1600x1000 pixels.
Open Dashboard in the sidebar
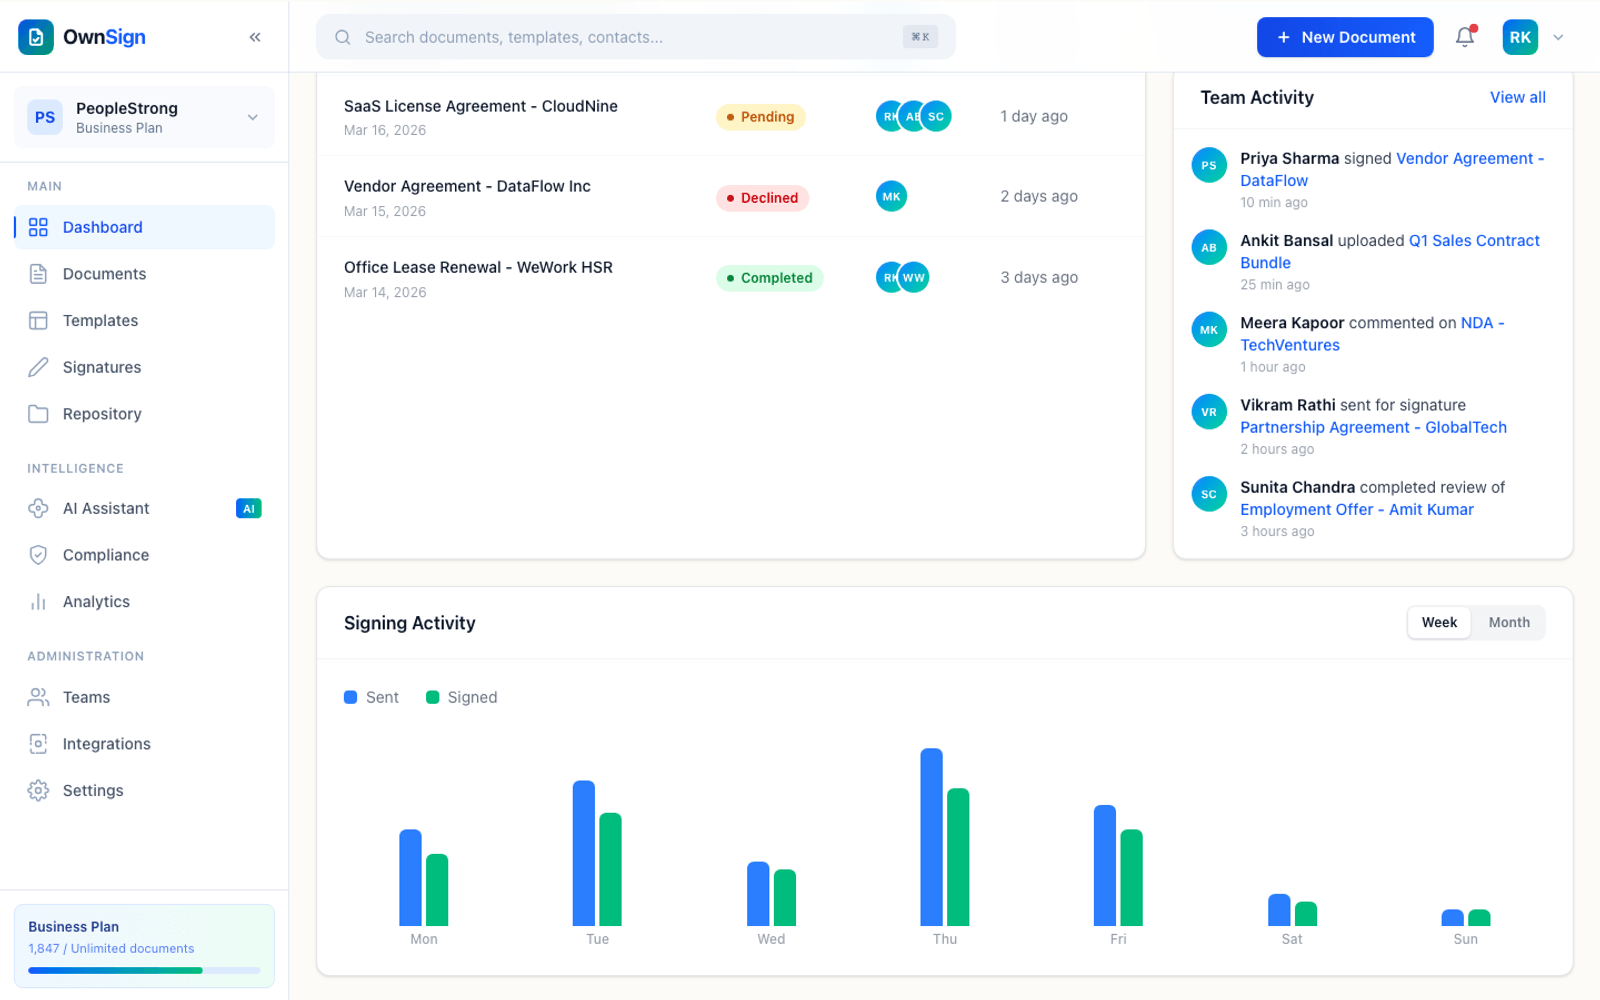point(144,227)
